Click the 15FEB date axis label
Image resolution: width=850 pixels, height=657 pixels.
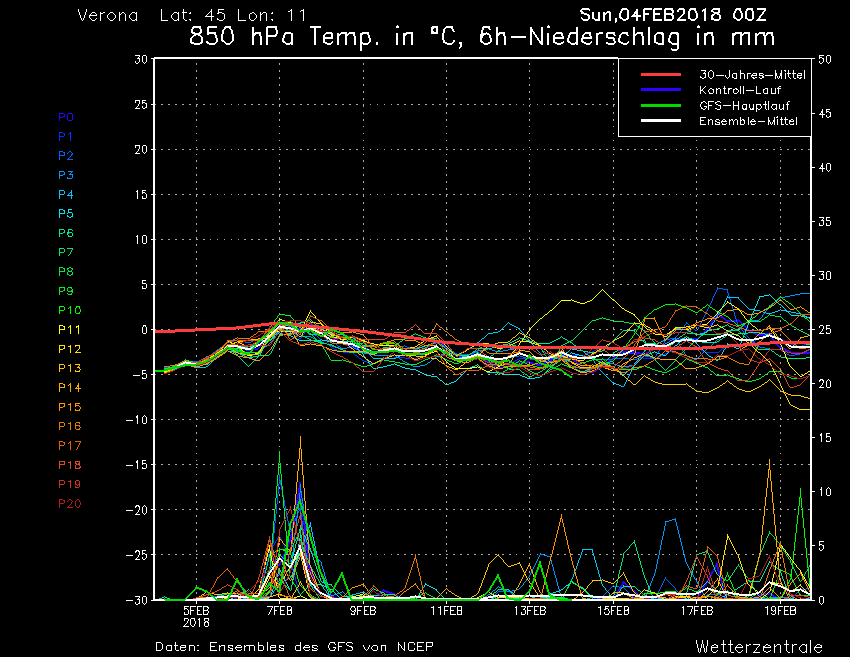(614, 611)
